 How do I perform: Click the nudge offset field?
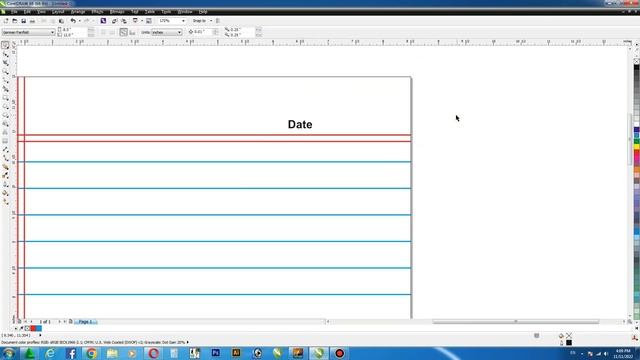pos(203,32)
